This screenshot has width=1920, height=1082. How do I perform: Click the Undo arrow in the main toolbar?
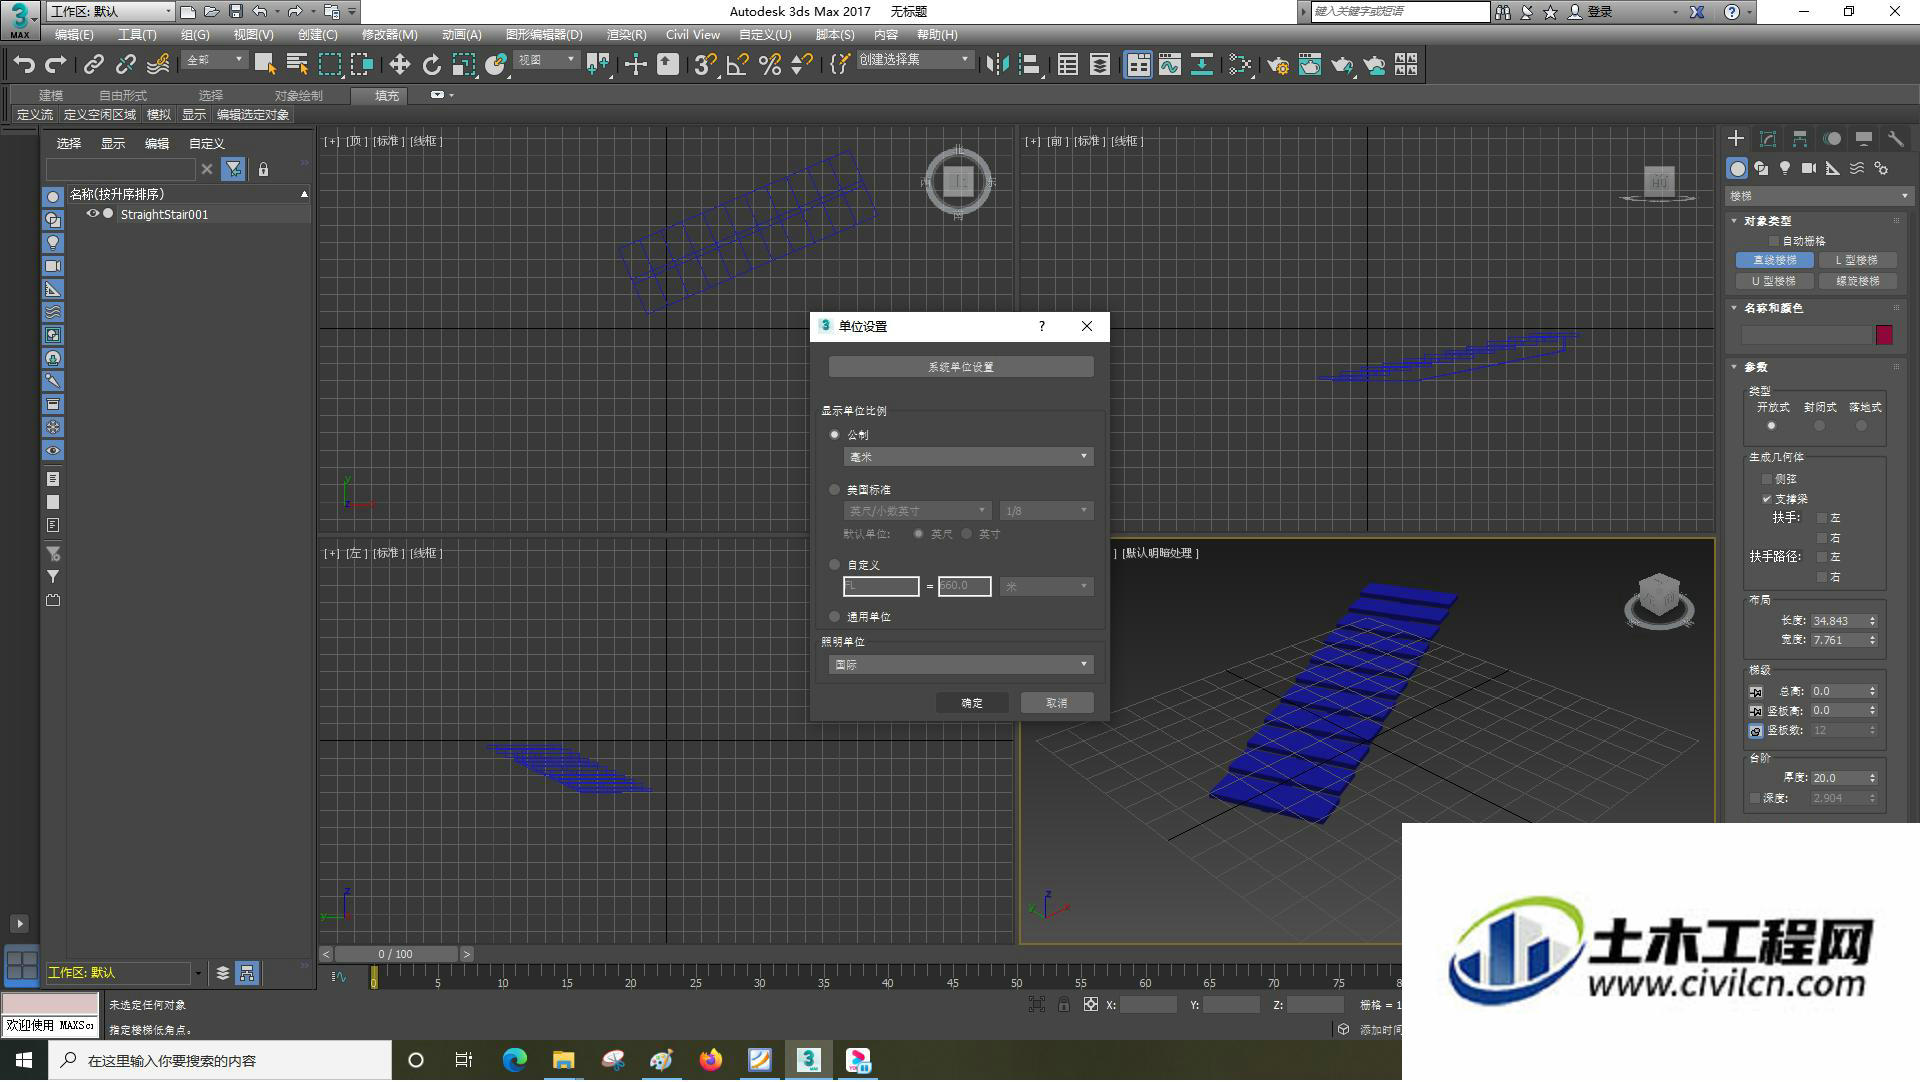[x=24, y=65]
